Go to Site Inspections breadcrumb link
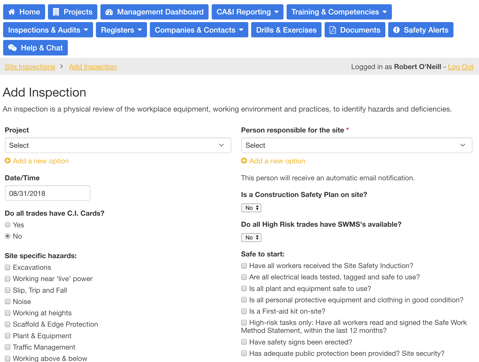Screen dimensions: 479x362 click(30, 67)
